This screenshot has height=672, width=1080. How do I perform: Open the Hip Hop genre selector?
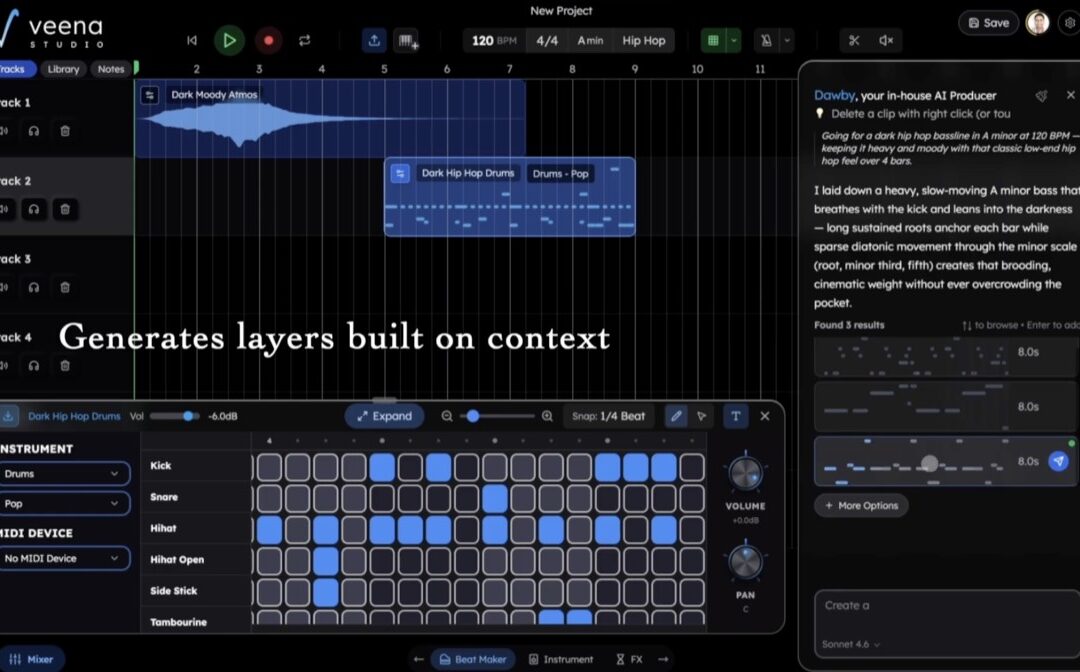point(644,41)
